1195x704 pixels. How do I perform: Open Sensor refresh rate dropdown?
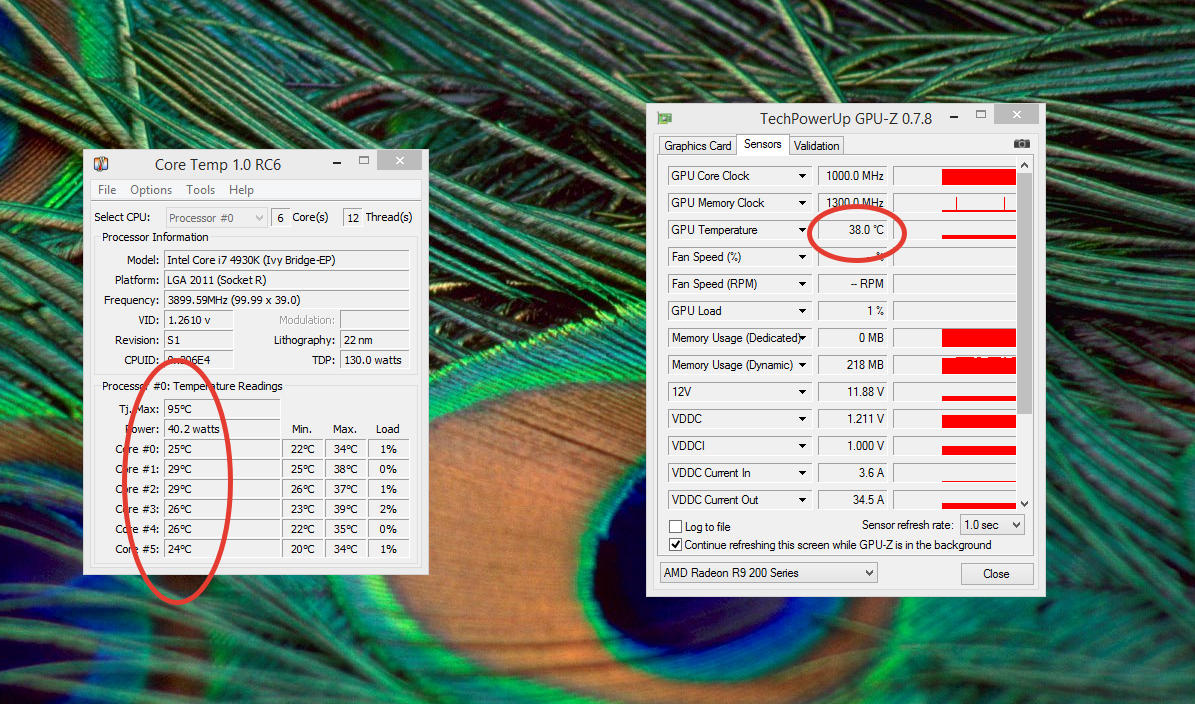coord(992,525)
